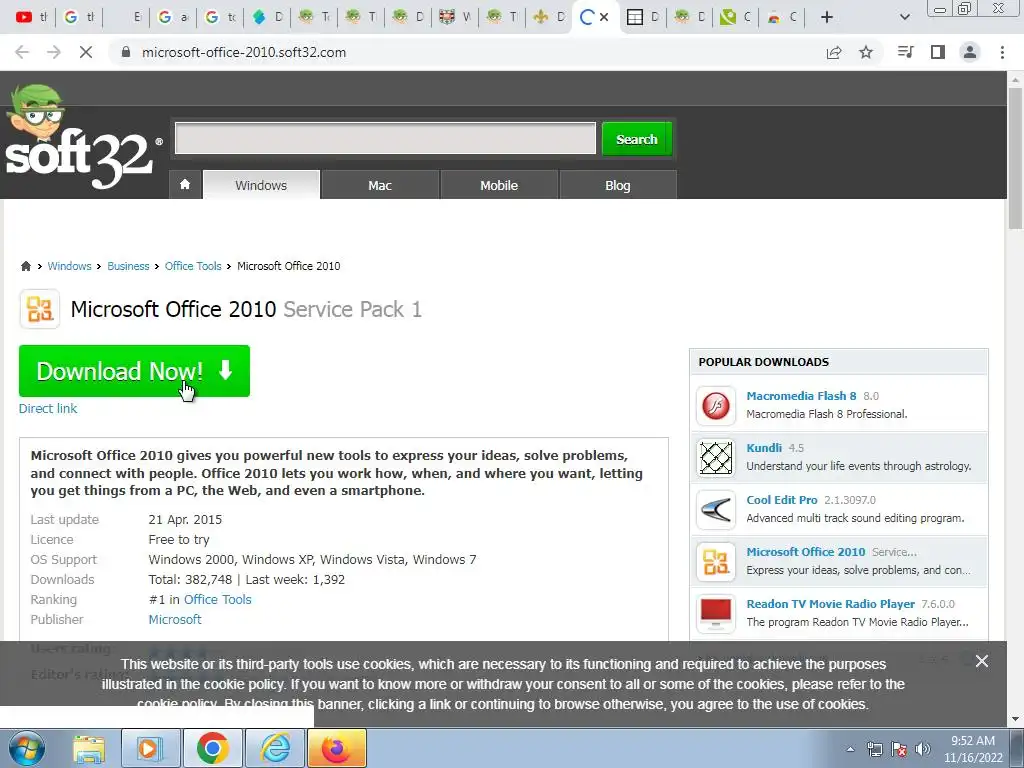Open the popular downloads Microsoft Office 2010 link

806,552
